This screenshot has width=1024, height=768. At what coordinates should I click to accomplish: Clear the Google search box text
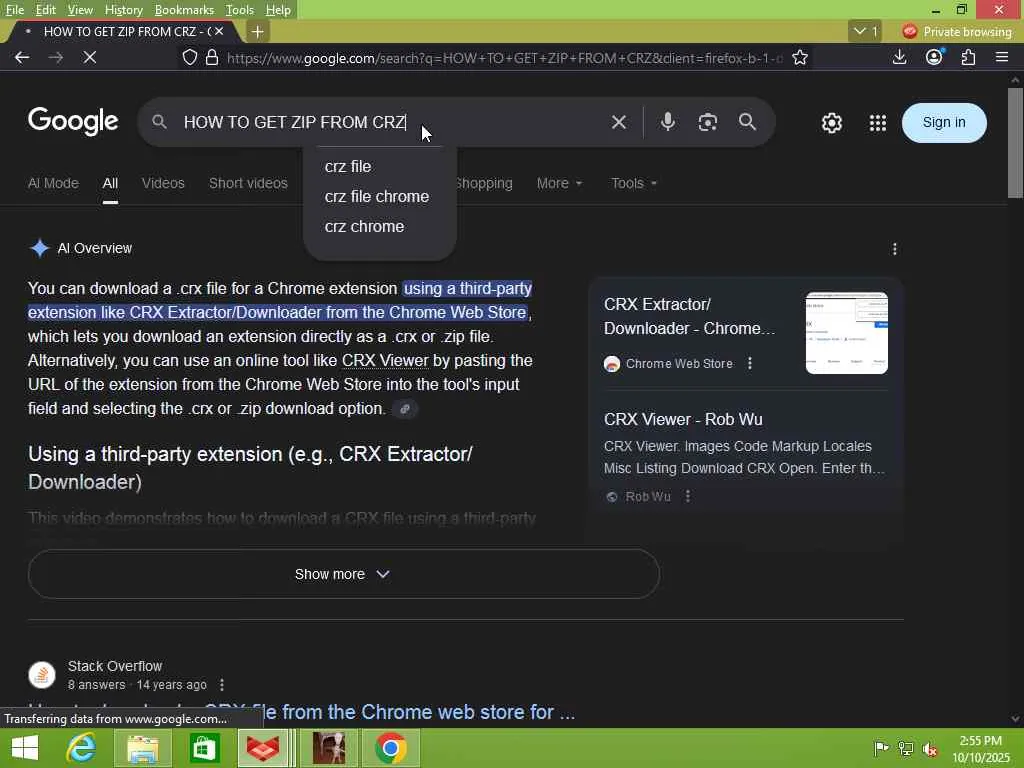pos(618,122)
